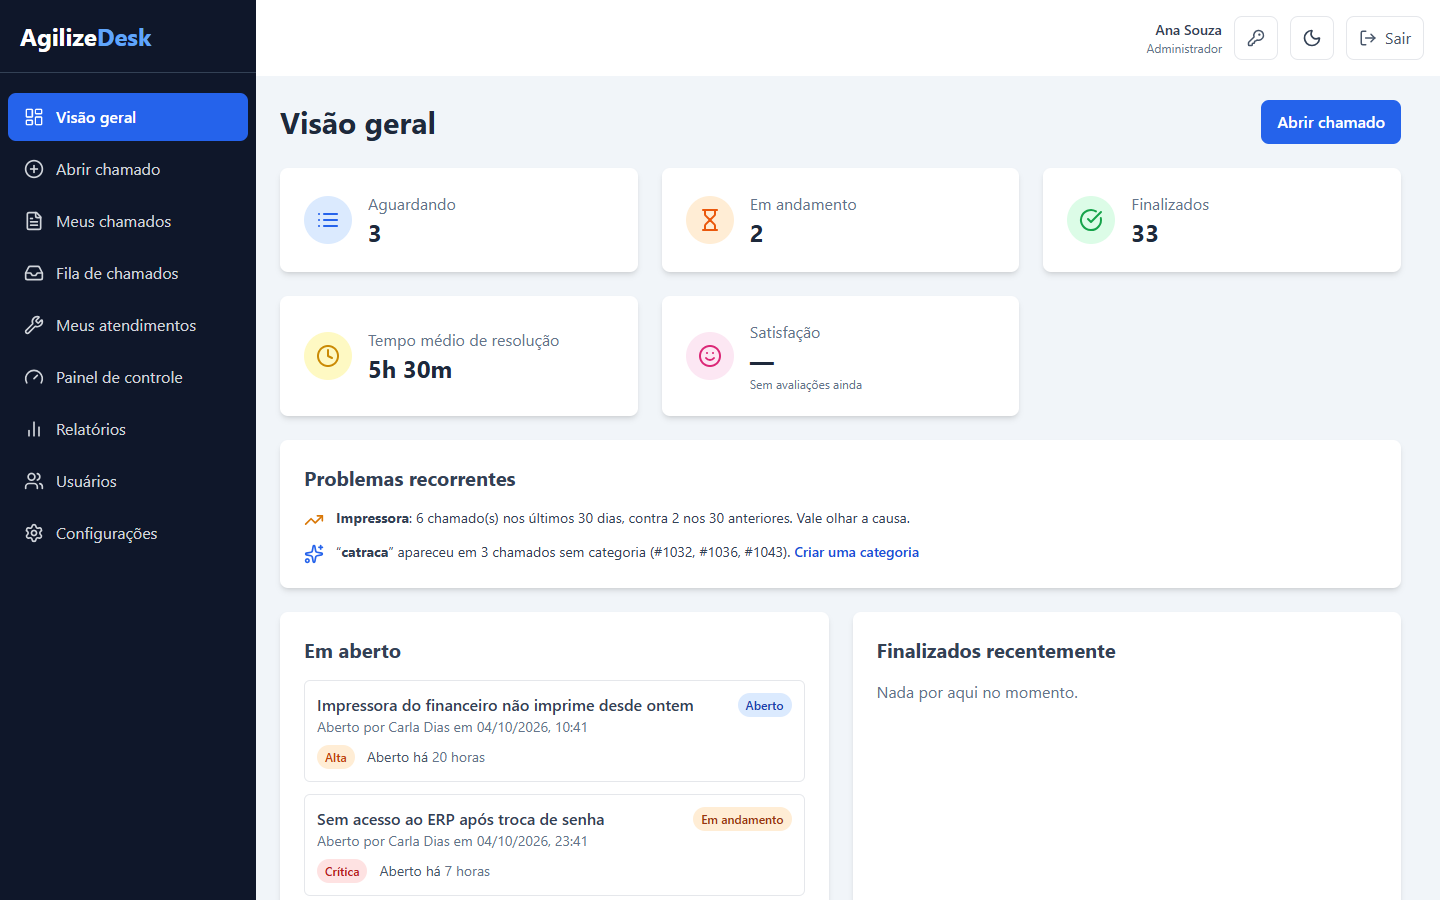The height and width of the screenshot is (900, 1440).
Task: Select Visão geral in the sidebar
Action: coord(128,117)
